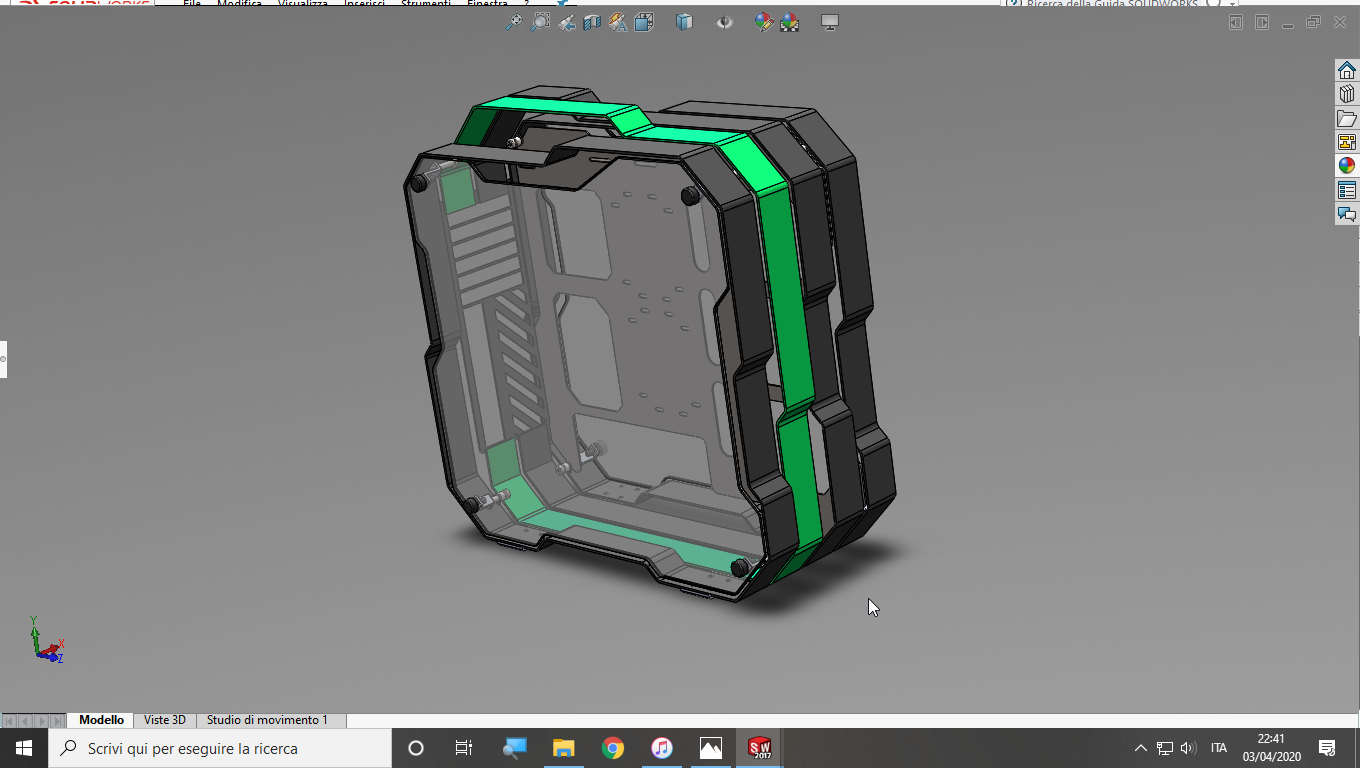Click the ITA language indicator
This screenshot has width=1360, height=768.
(x=1219, y=748)
